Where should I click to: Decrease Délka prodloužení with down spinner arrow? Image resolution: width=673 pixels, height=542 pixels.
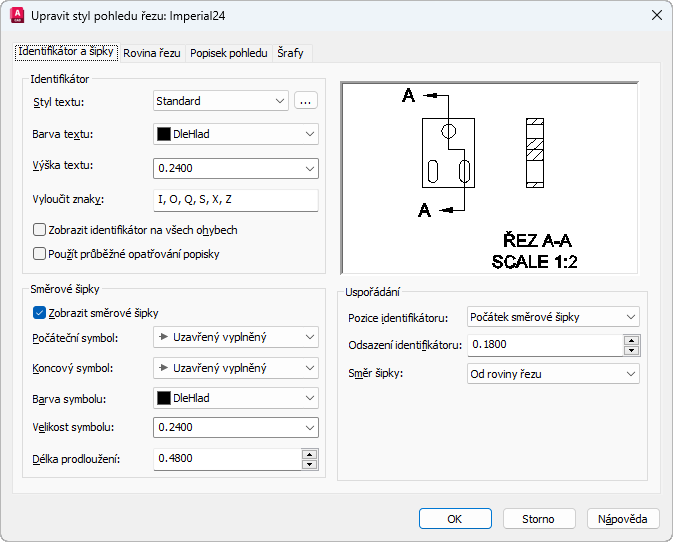point(309,464)
